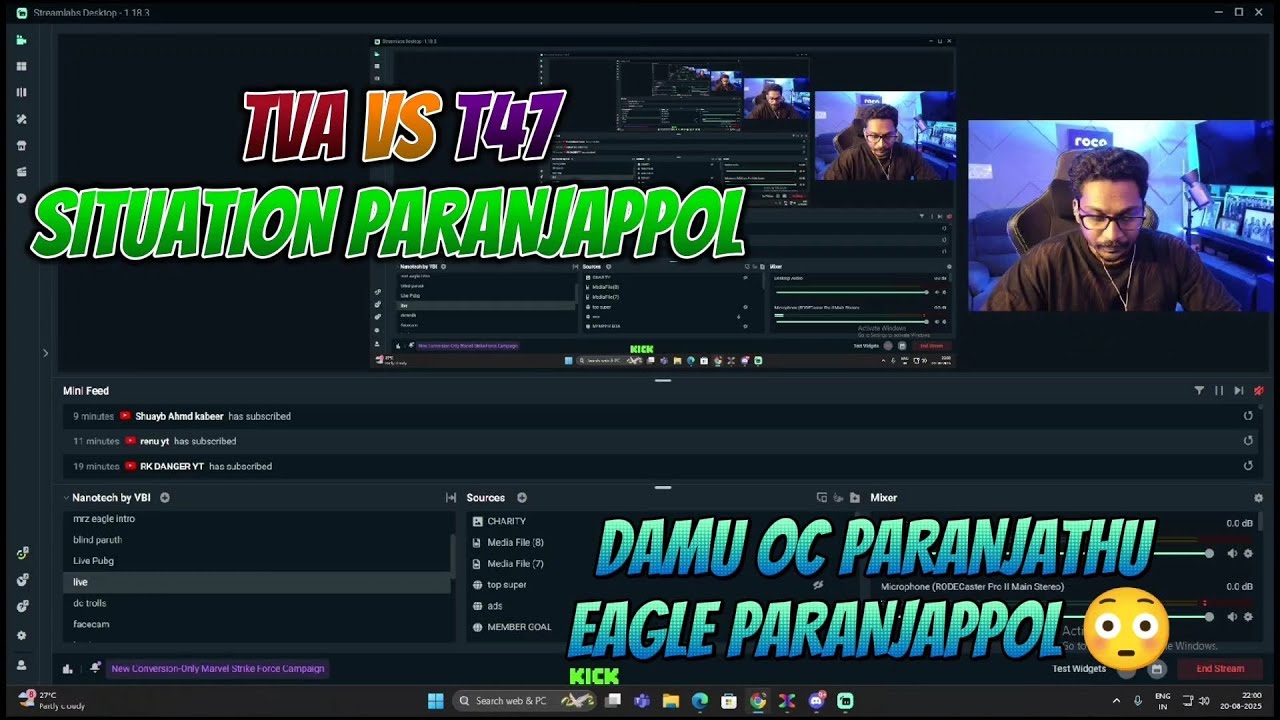Viewport: 1280px width, 720px height.
Task: Click the large webcam source in the preview
Action: (x=1120, y=216)
